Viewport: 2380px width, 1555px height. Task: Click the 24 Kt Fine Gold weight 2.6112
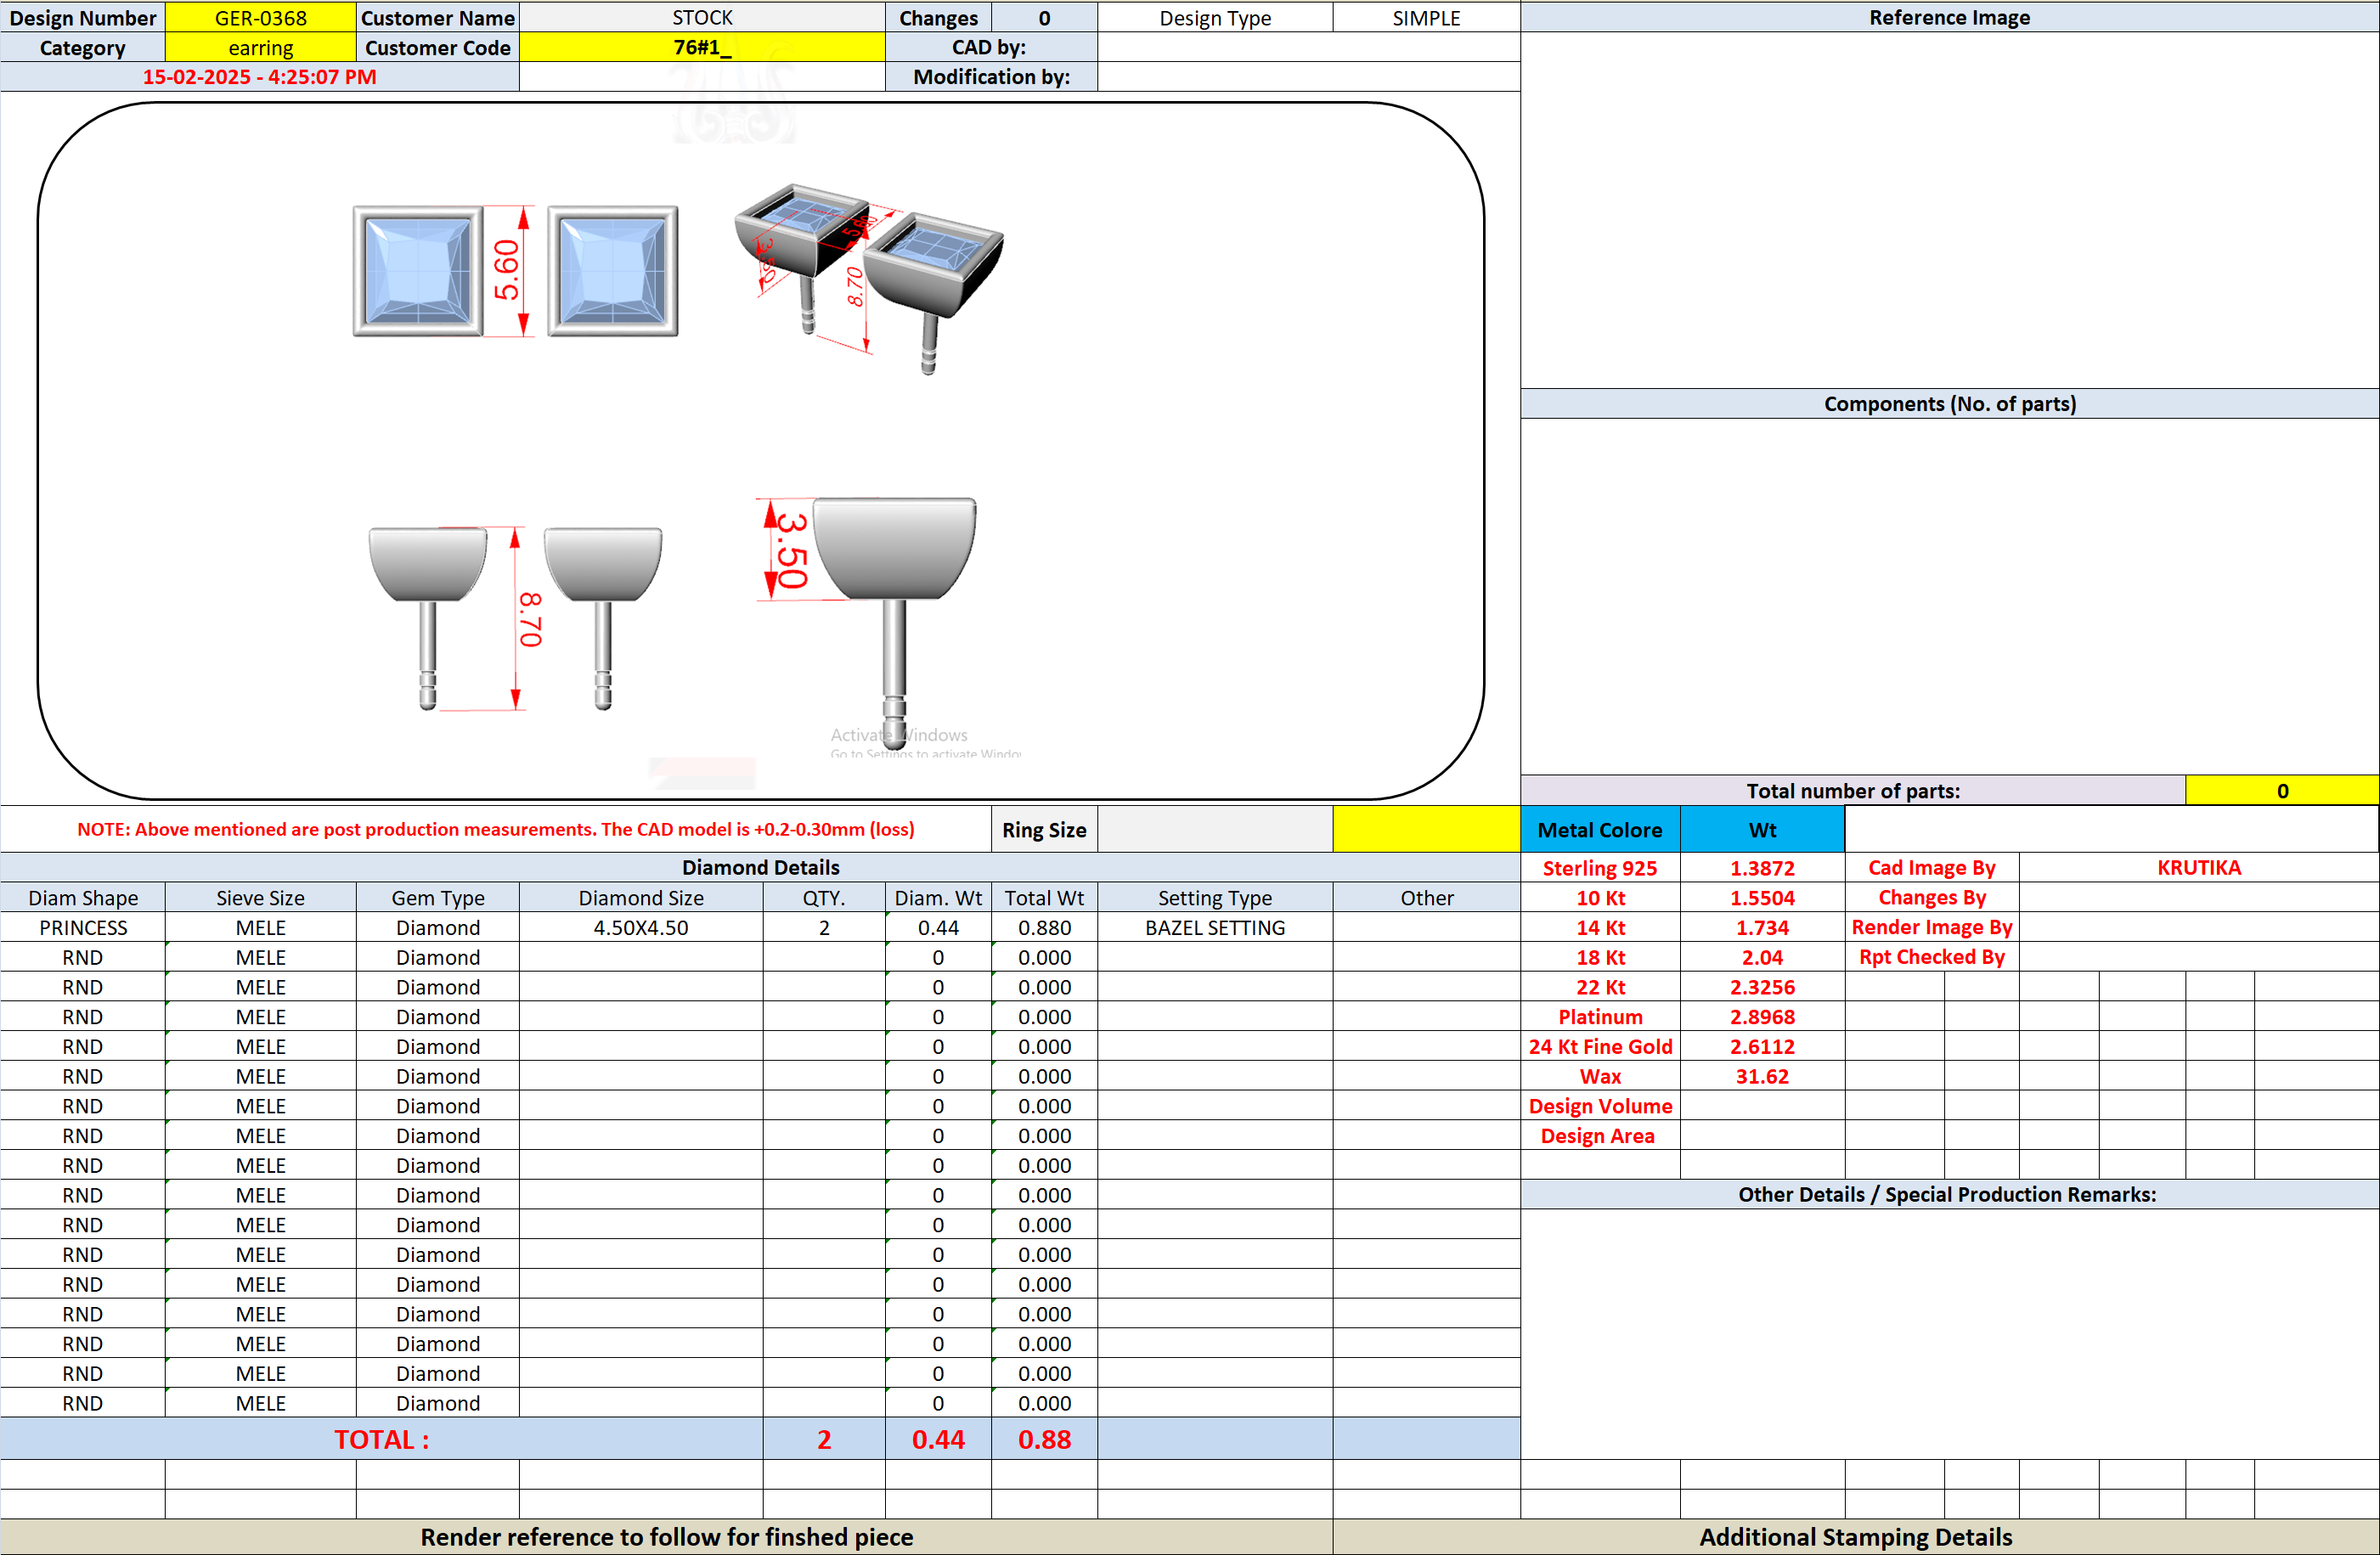coord(1762,1046)
